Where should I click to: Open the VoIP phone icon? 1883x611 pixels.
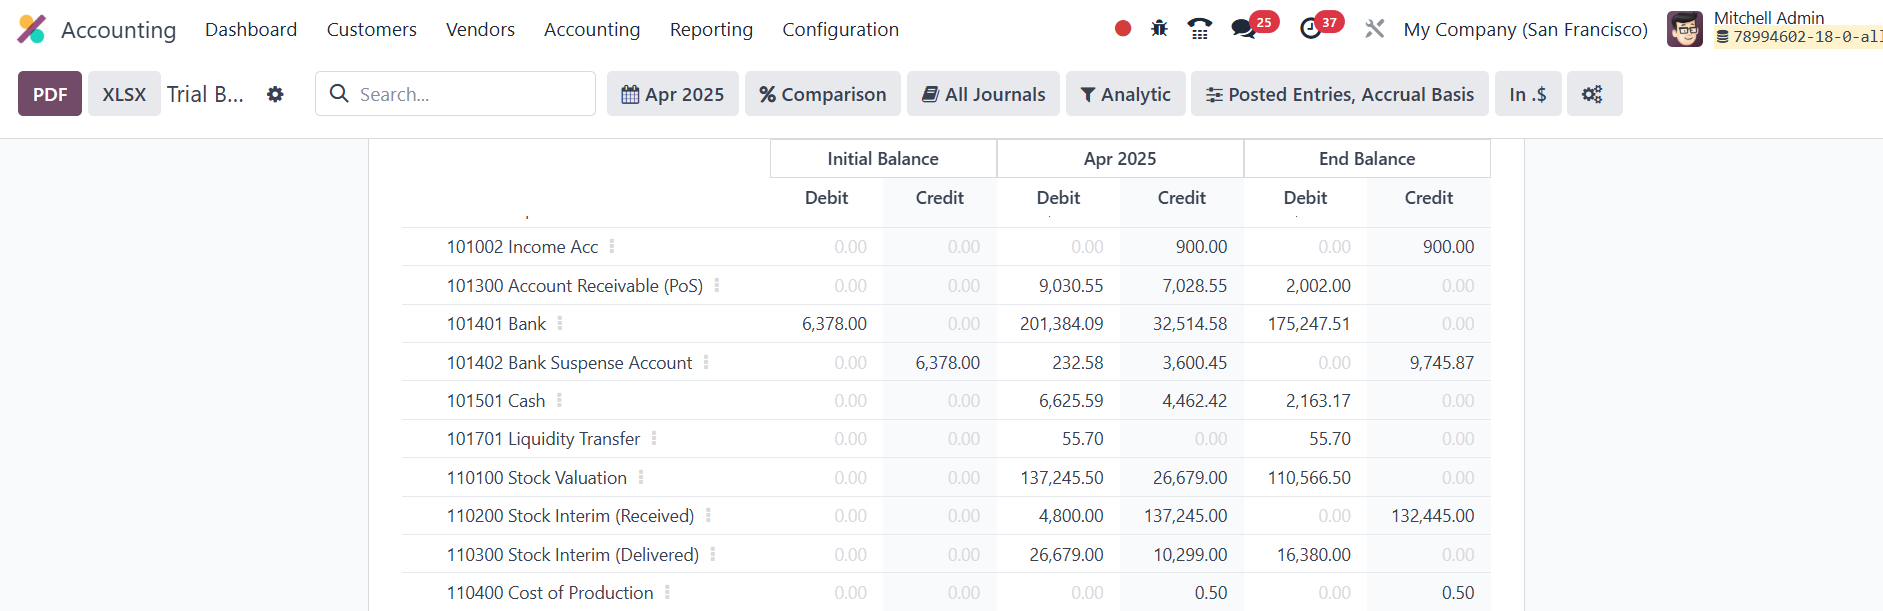(1199, 29)
